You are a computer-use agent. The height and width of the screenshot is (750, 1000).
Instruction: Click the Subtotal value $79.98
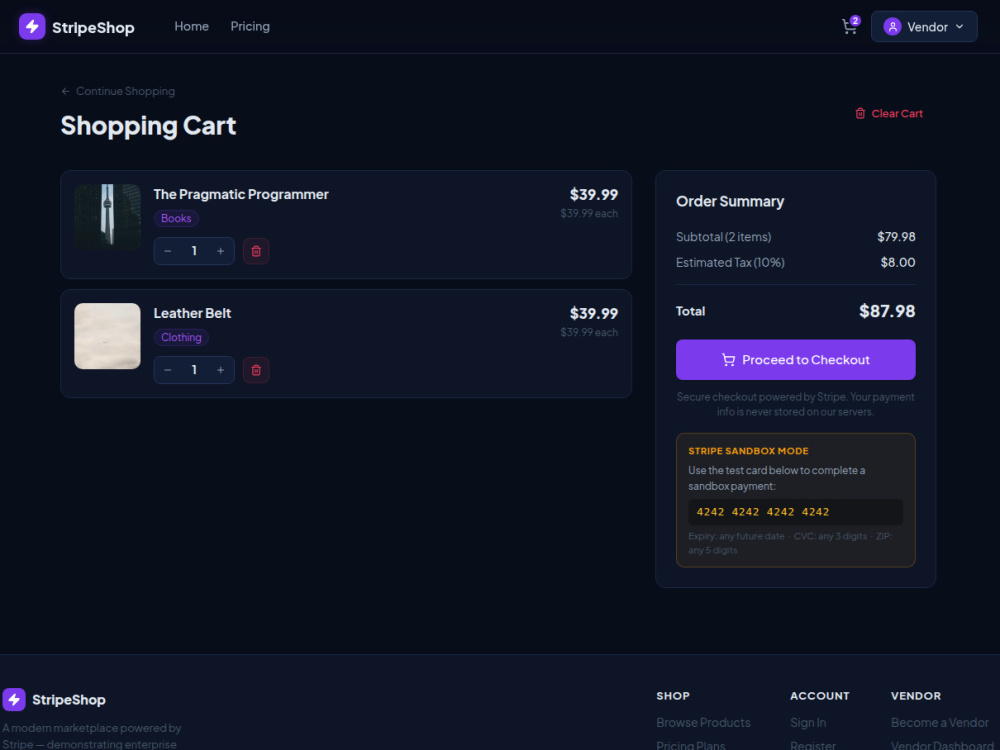click(x=896, y=237)
